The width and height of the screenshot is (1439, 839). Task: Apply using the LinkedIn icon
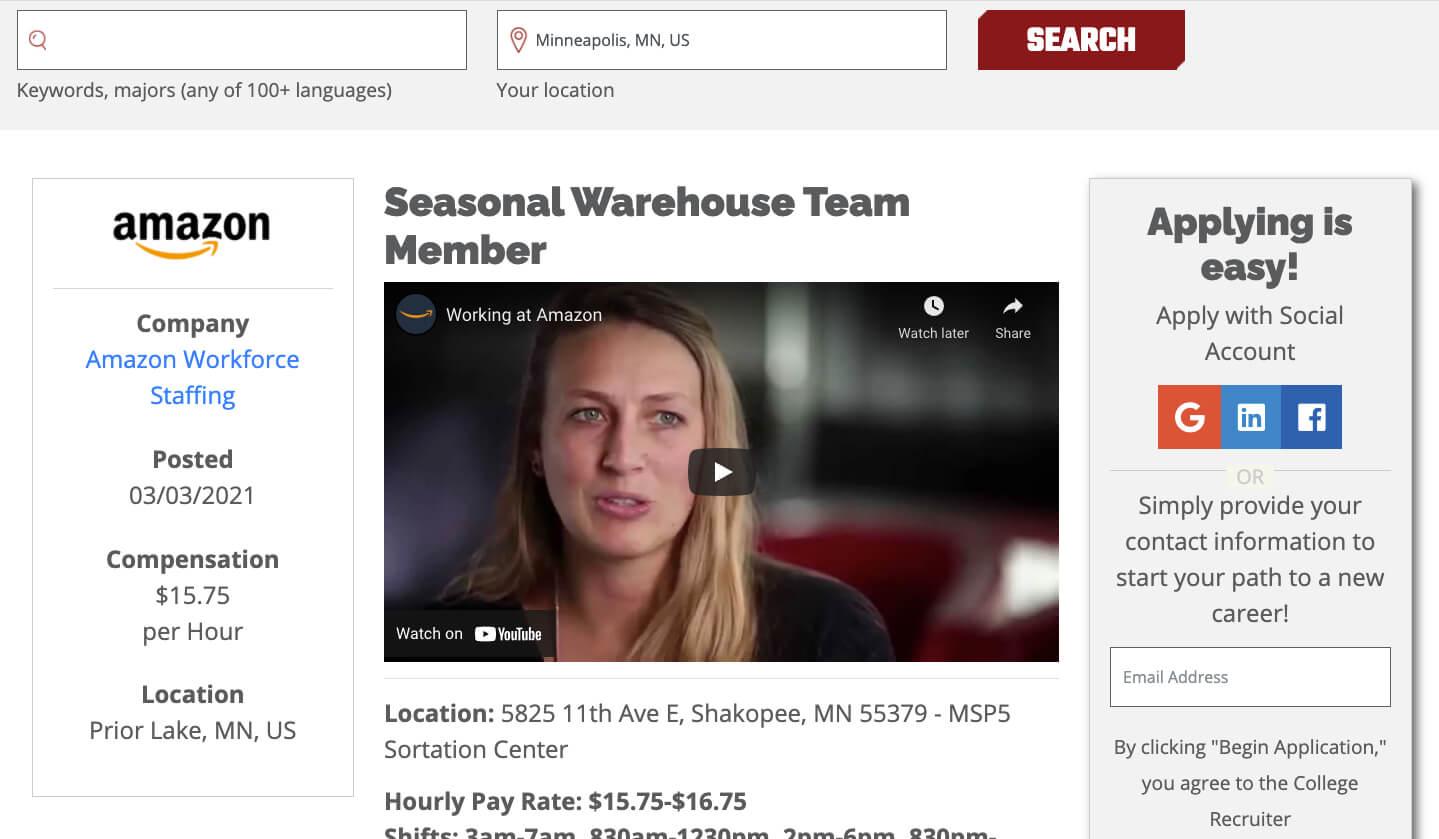[1251, 417]
